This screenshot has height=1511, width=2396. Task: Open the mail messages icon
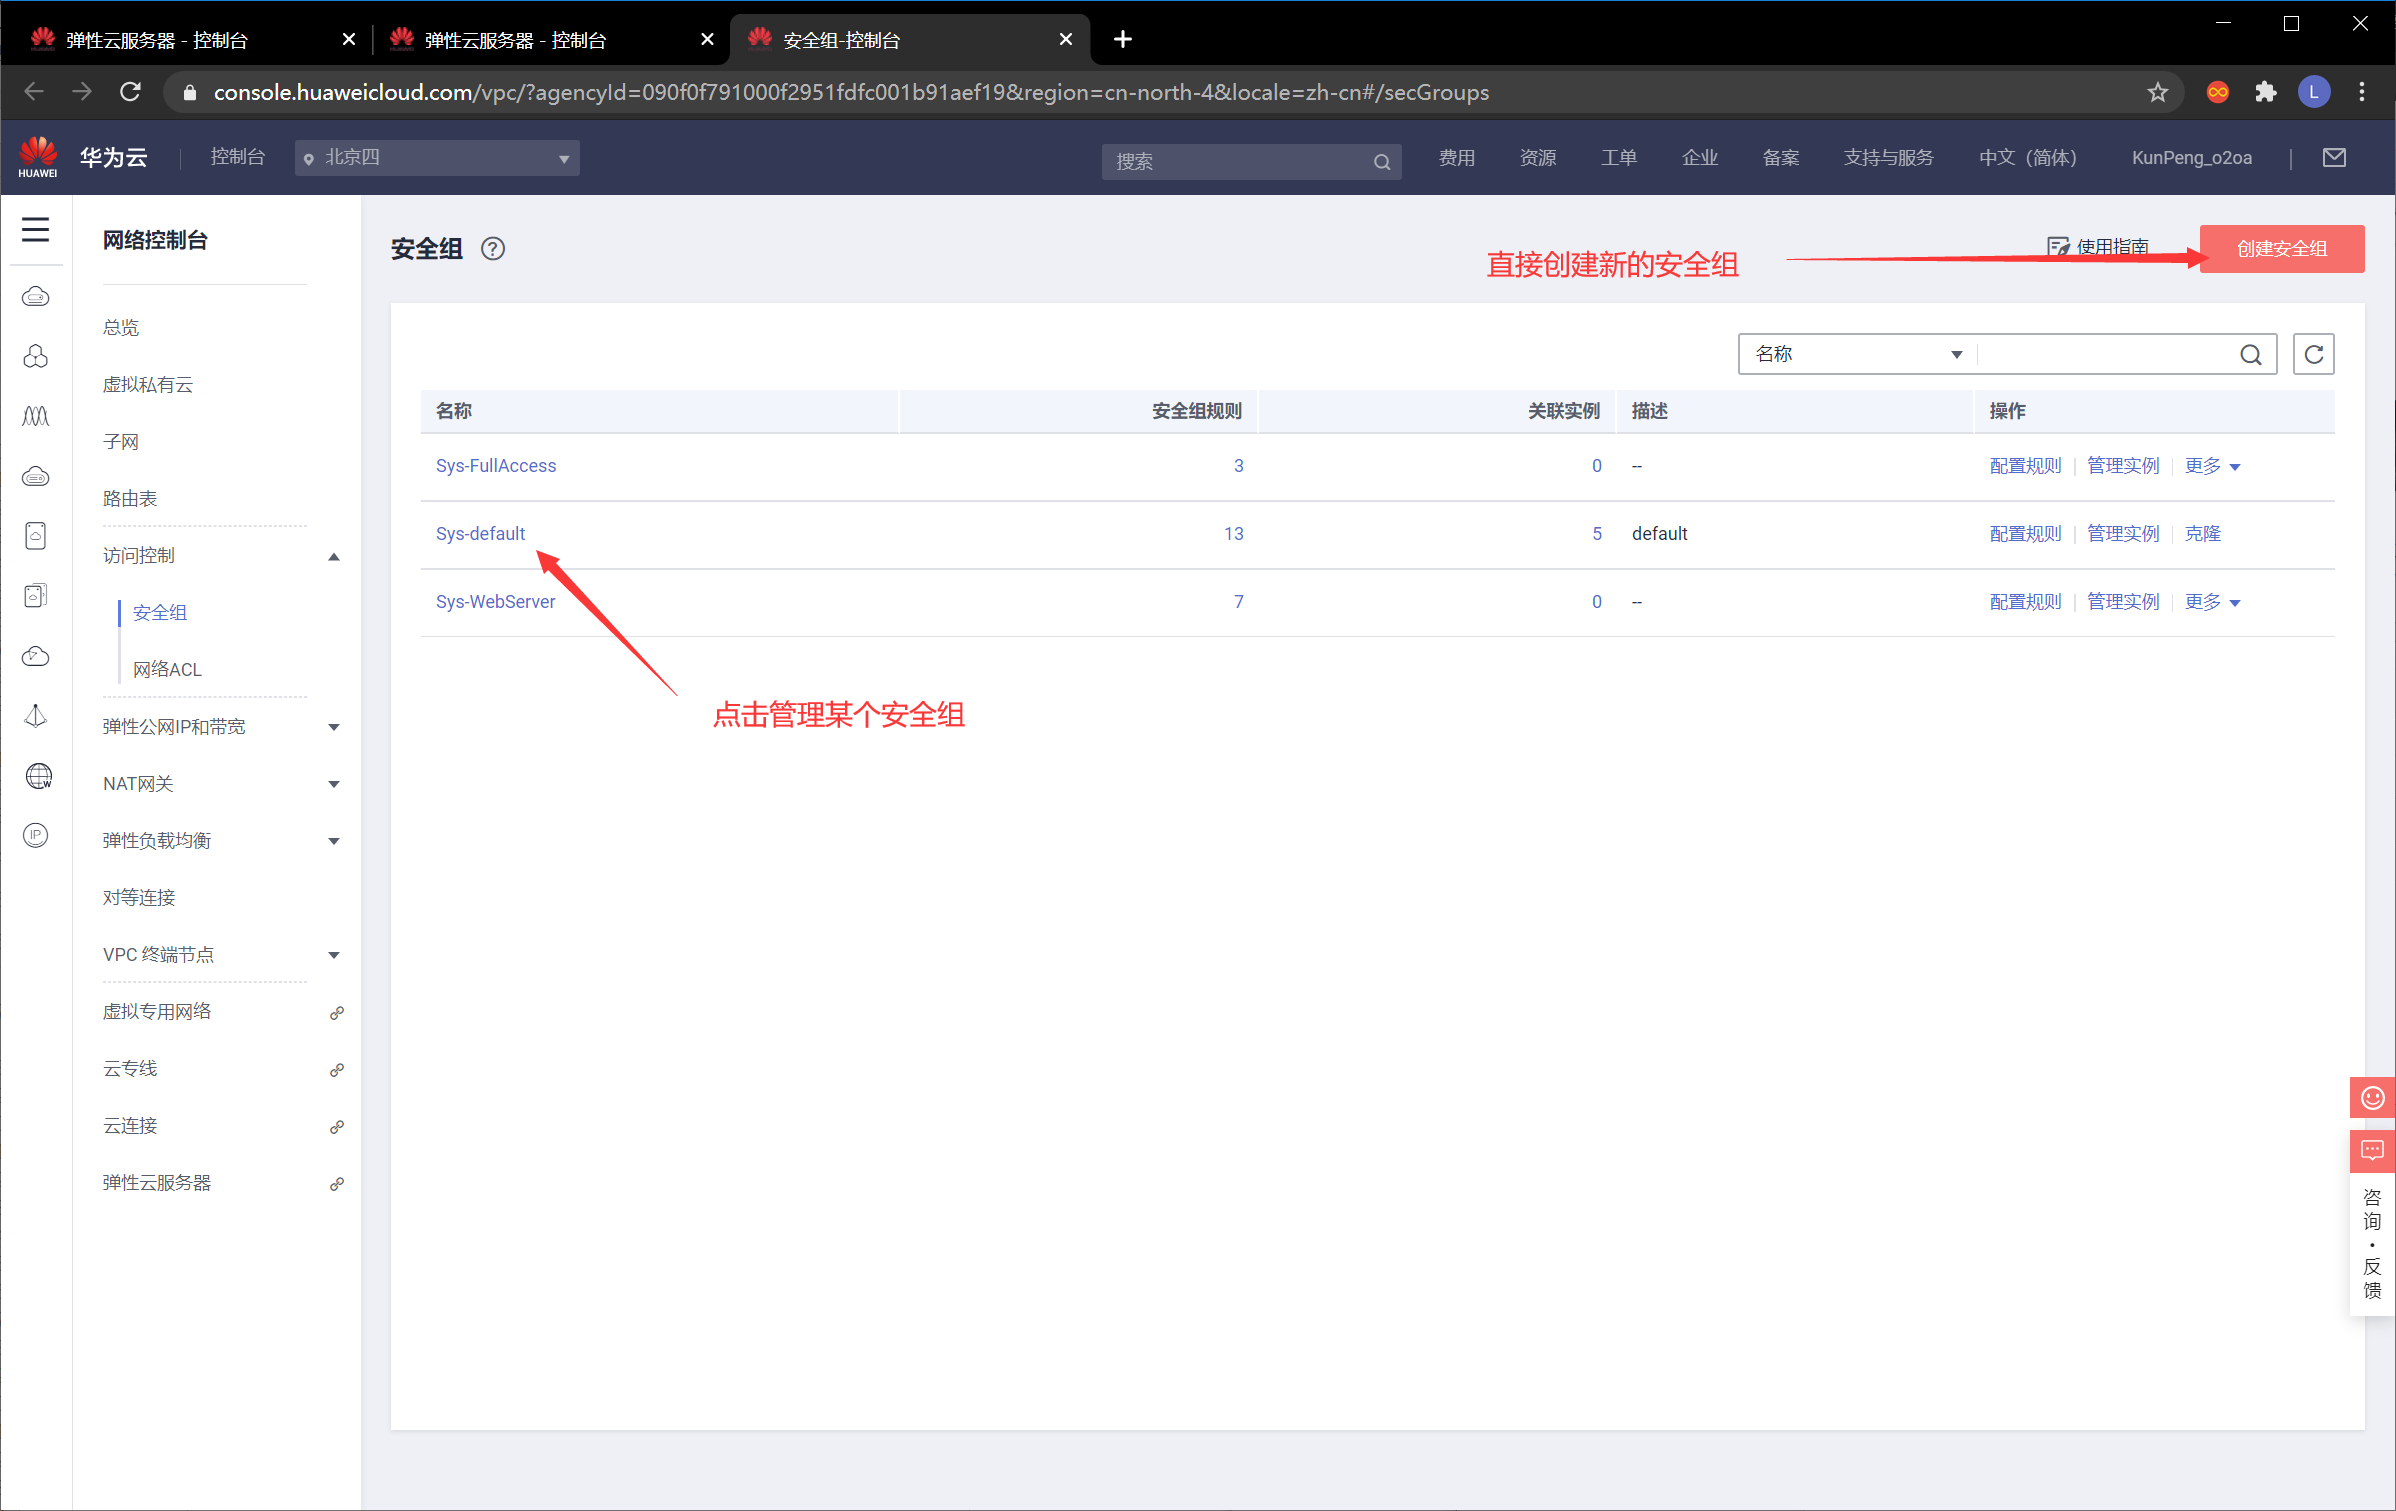[x=2334, y=158]
